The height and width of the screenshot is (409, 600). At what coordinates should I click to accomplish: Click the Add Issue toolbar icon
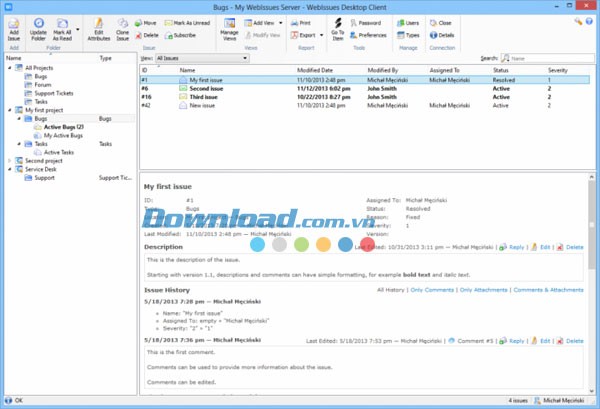(13, 25)
